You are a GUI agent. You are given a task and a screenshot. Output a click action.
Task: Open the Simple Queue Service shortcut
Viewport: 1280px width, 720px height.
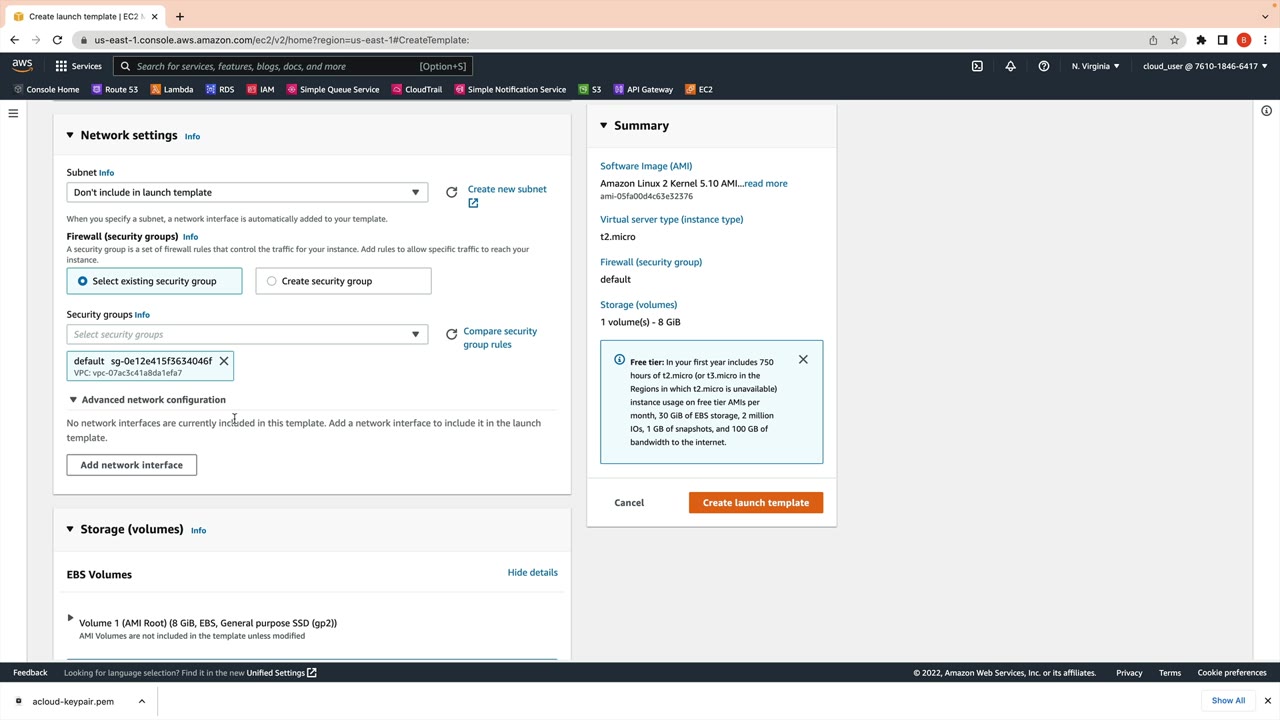tap(333, 89)
